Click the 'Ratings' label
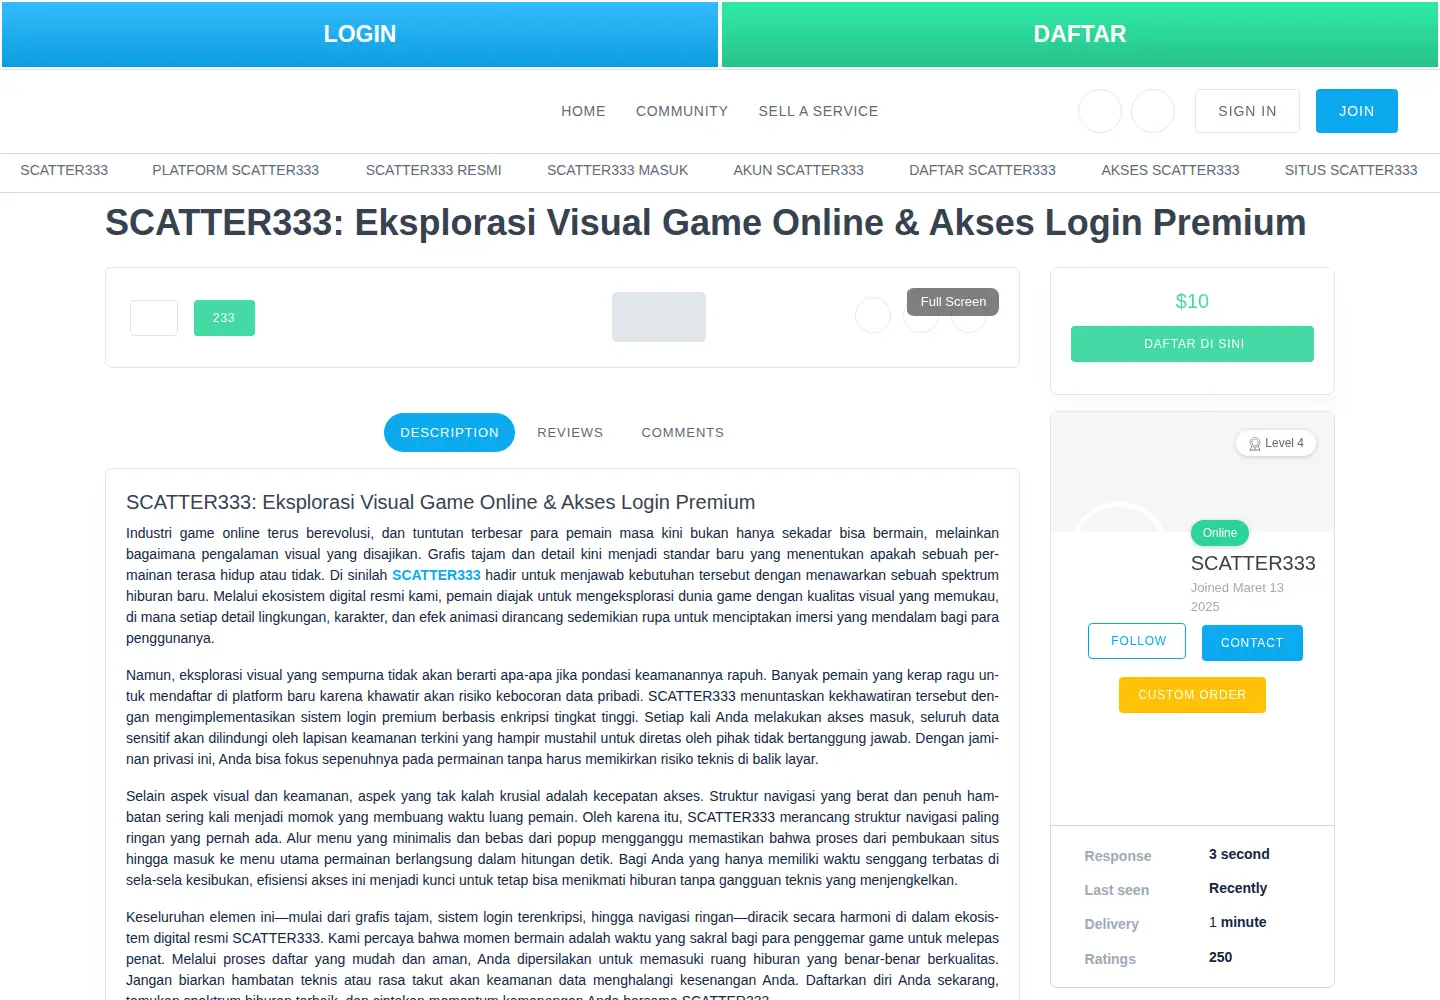The height and width of the screenshot is (1000, 1440). [1110, 959]
